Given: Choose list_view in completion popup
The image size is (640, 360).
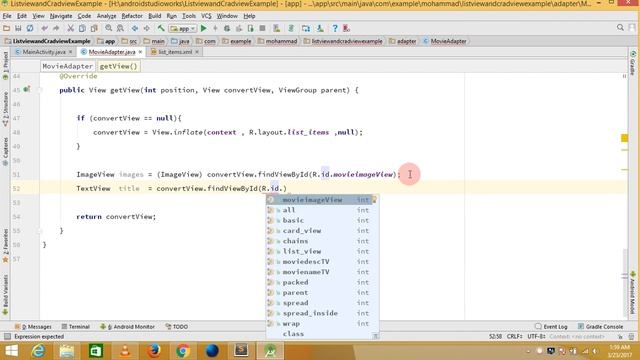Looking at the screenshot, I should coord(322,251).
